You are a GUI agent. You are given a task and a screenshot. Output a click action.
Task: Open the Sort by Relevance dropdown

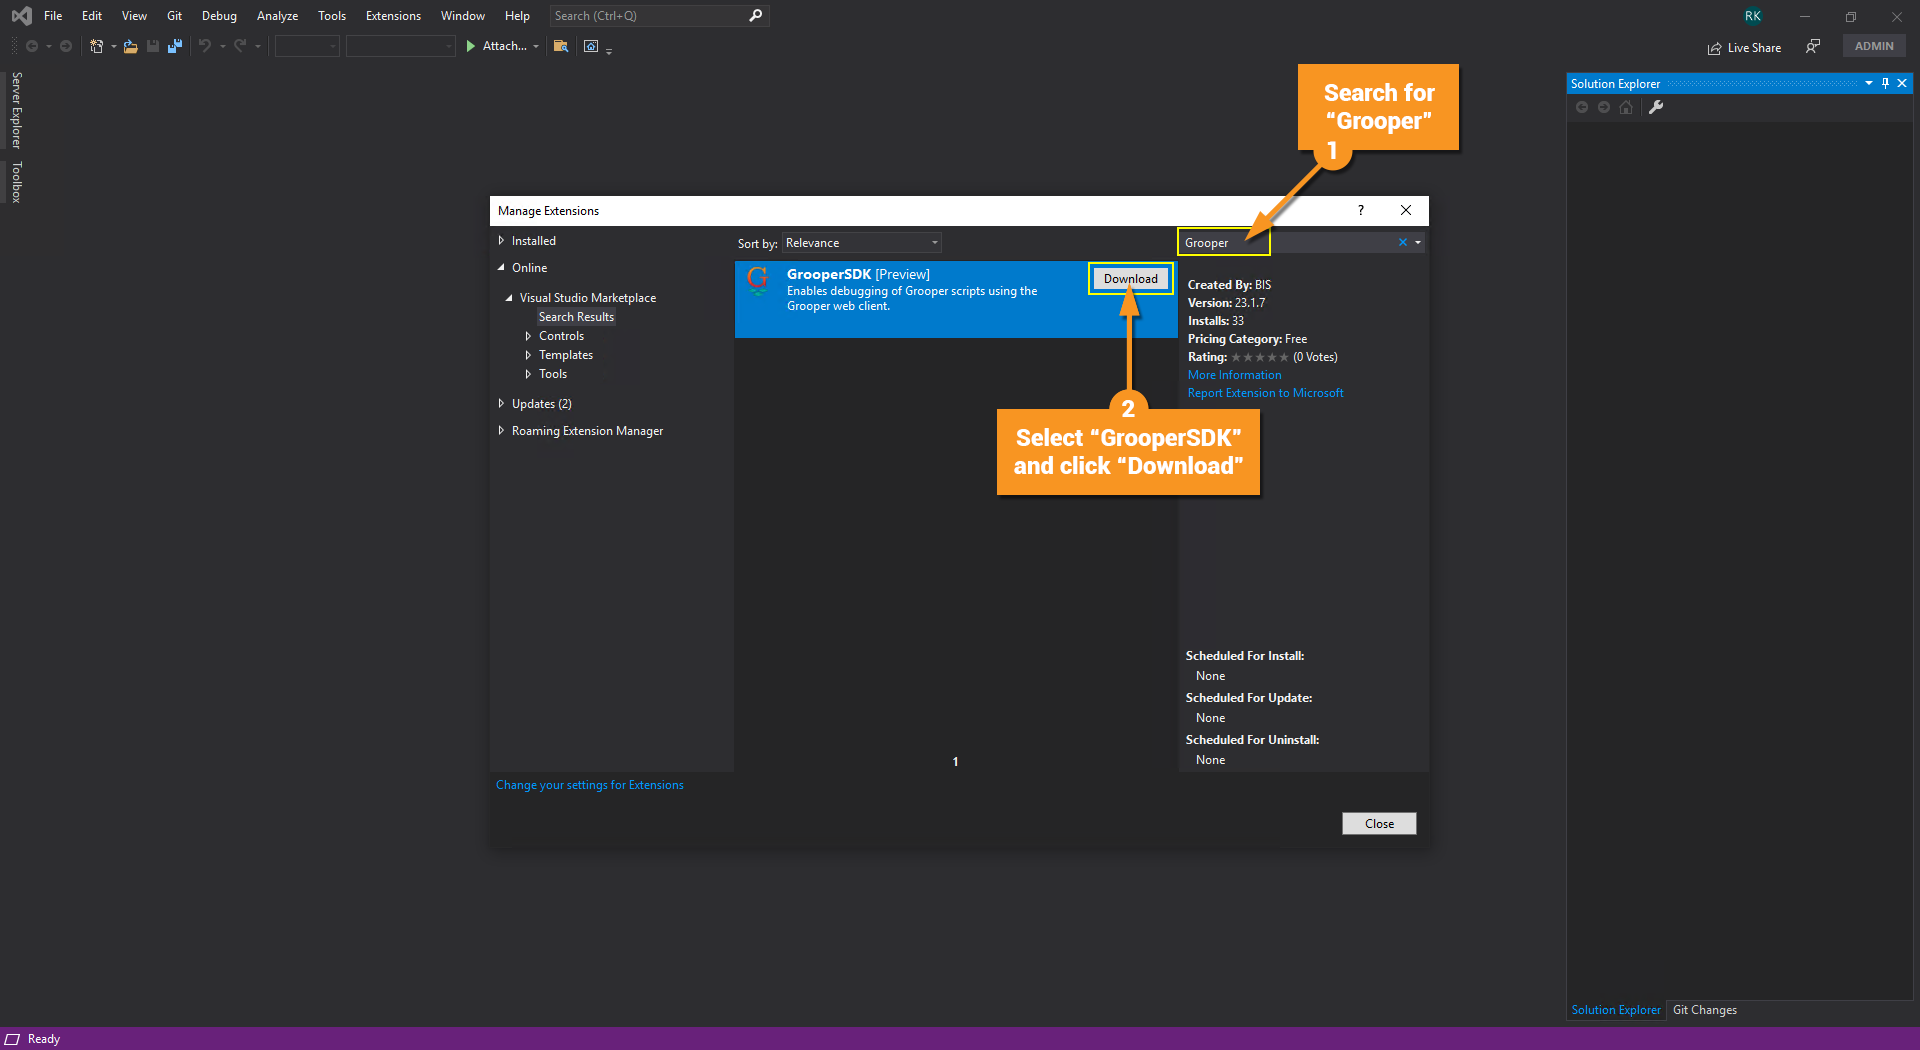862,243
